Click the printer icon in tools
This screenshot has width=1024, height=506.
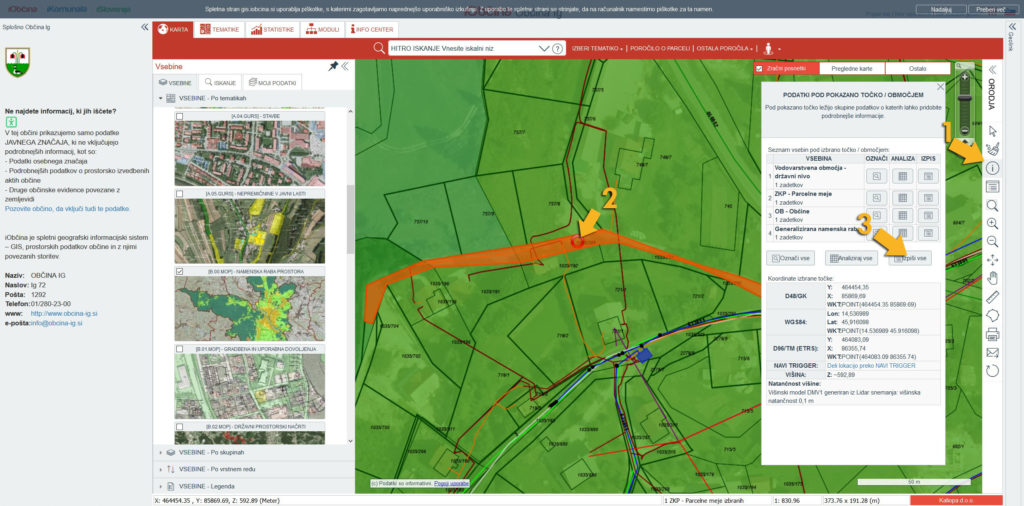992,334
